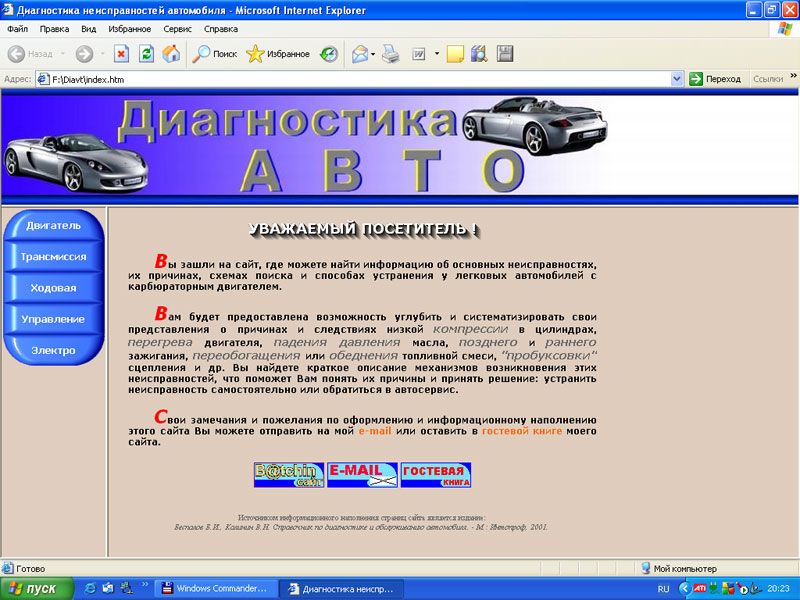Open the Файл menu
Image resolution: width=800 pixels, height=600 pixels.
[18, 29]
